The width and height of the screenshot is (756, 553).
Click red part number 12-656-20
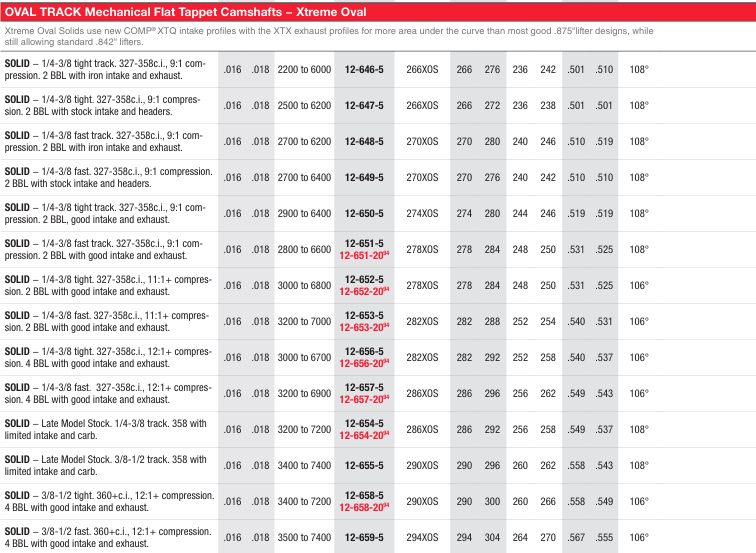[364, 364]
